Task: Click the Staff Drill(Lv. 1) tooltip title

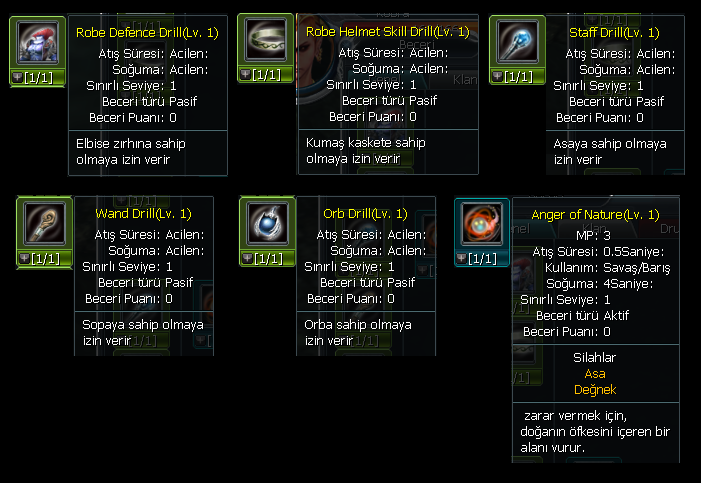Action: pyautogui.click(x=610, y=33)
